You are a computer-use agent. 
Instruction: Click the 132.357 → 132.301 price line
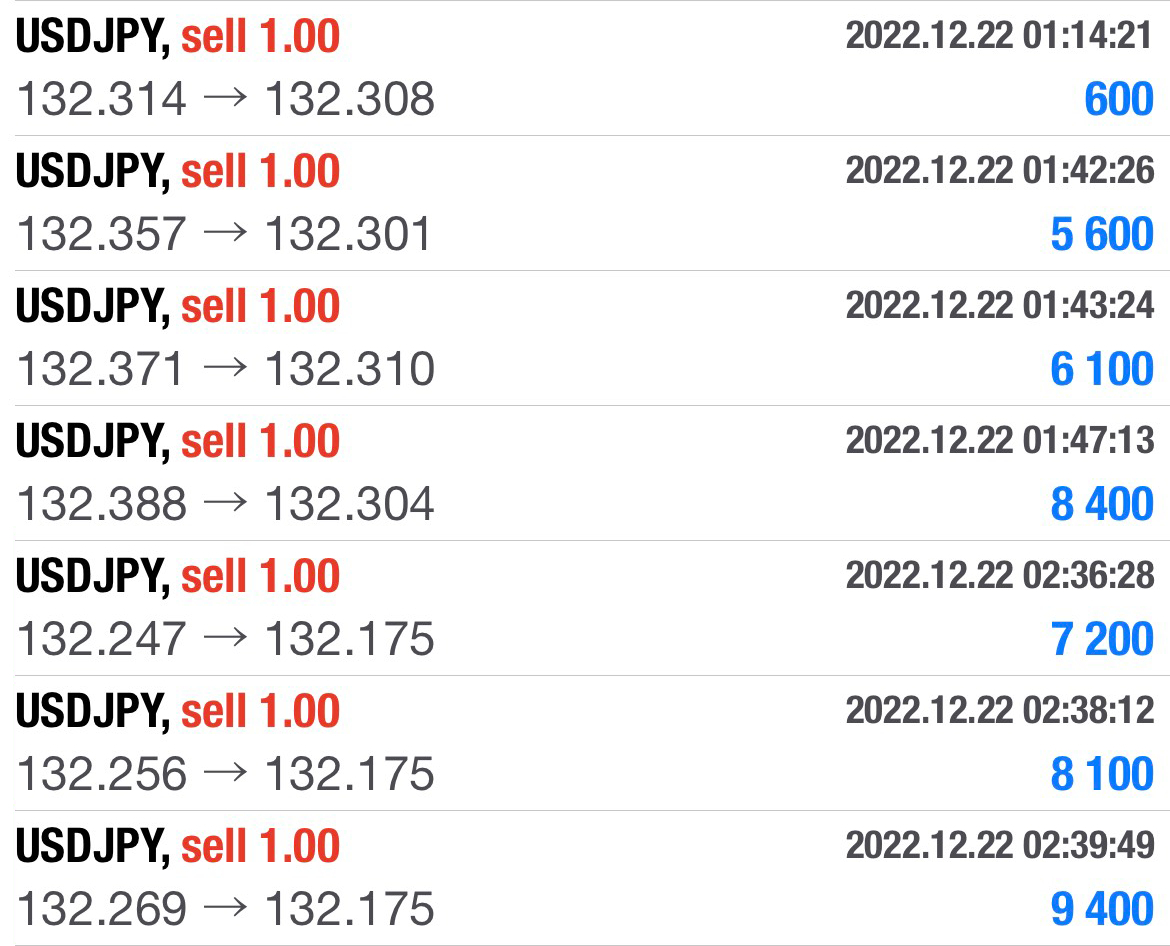[225, 234]
